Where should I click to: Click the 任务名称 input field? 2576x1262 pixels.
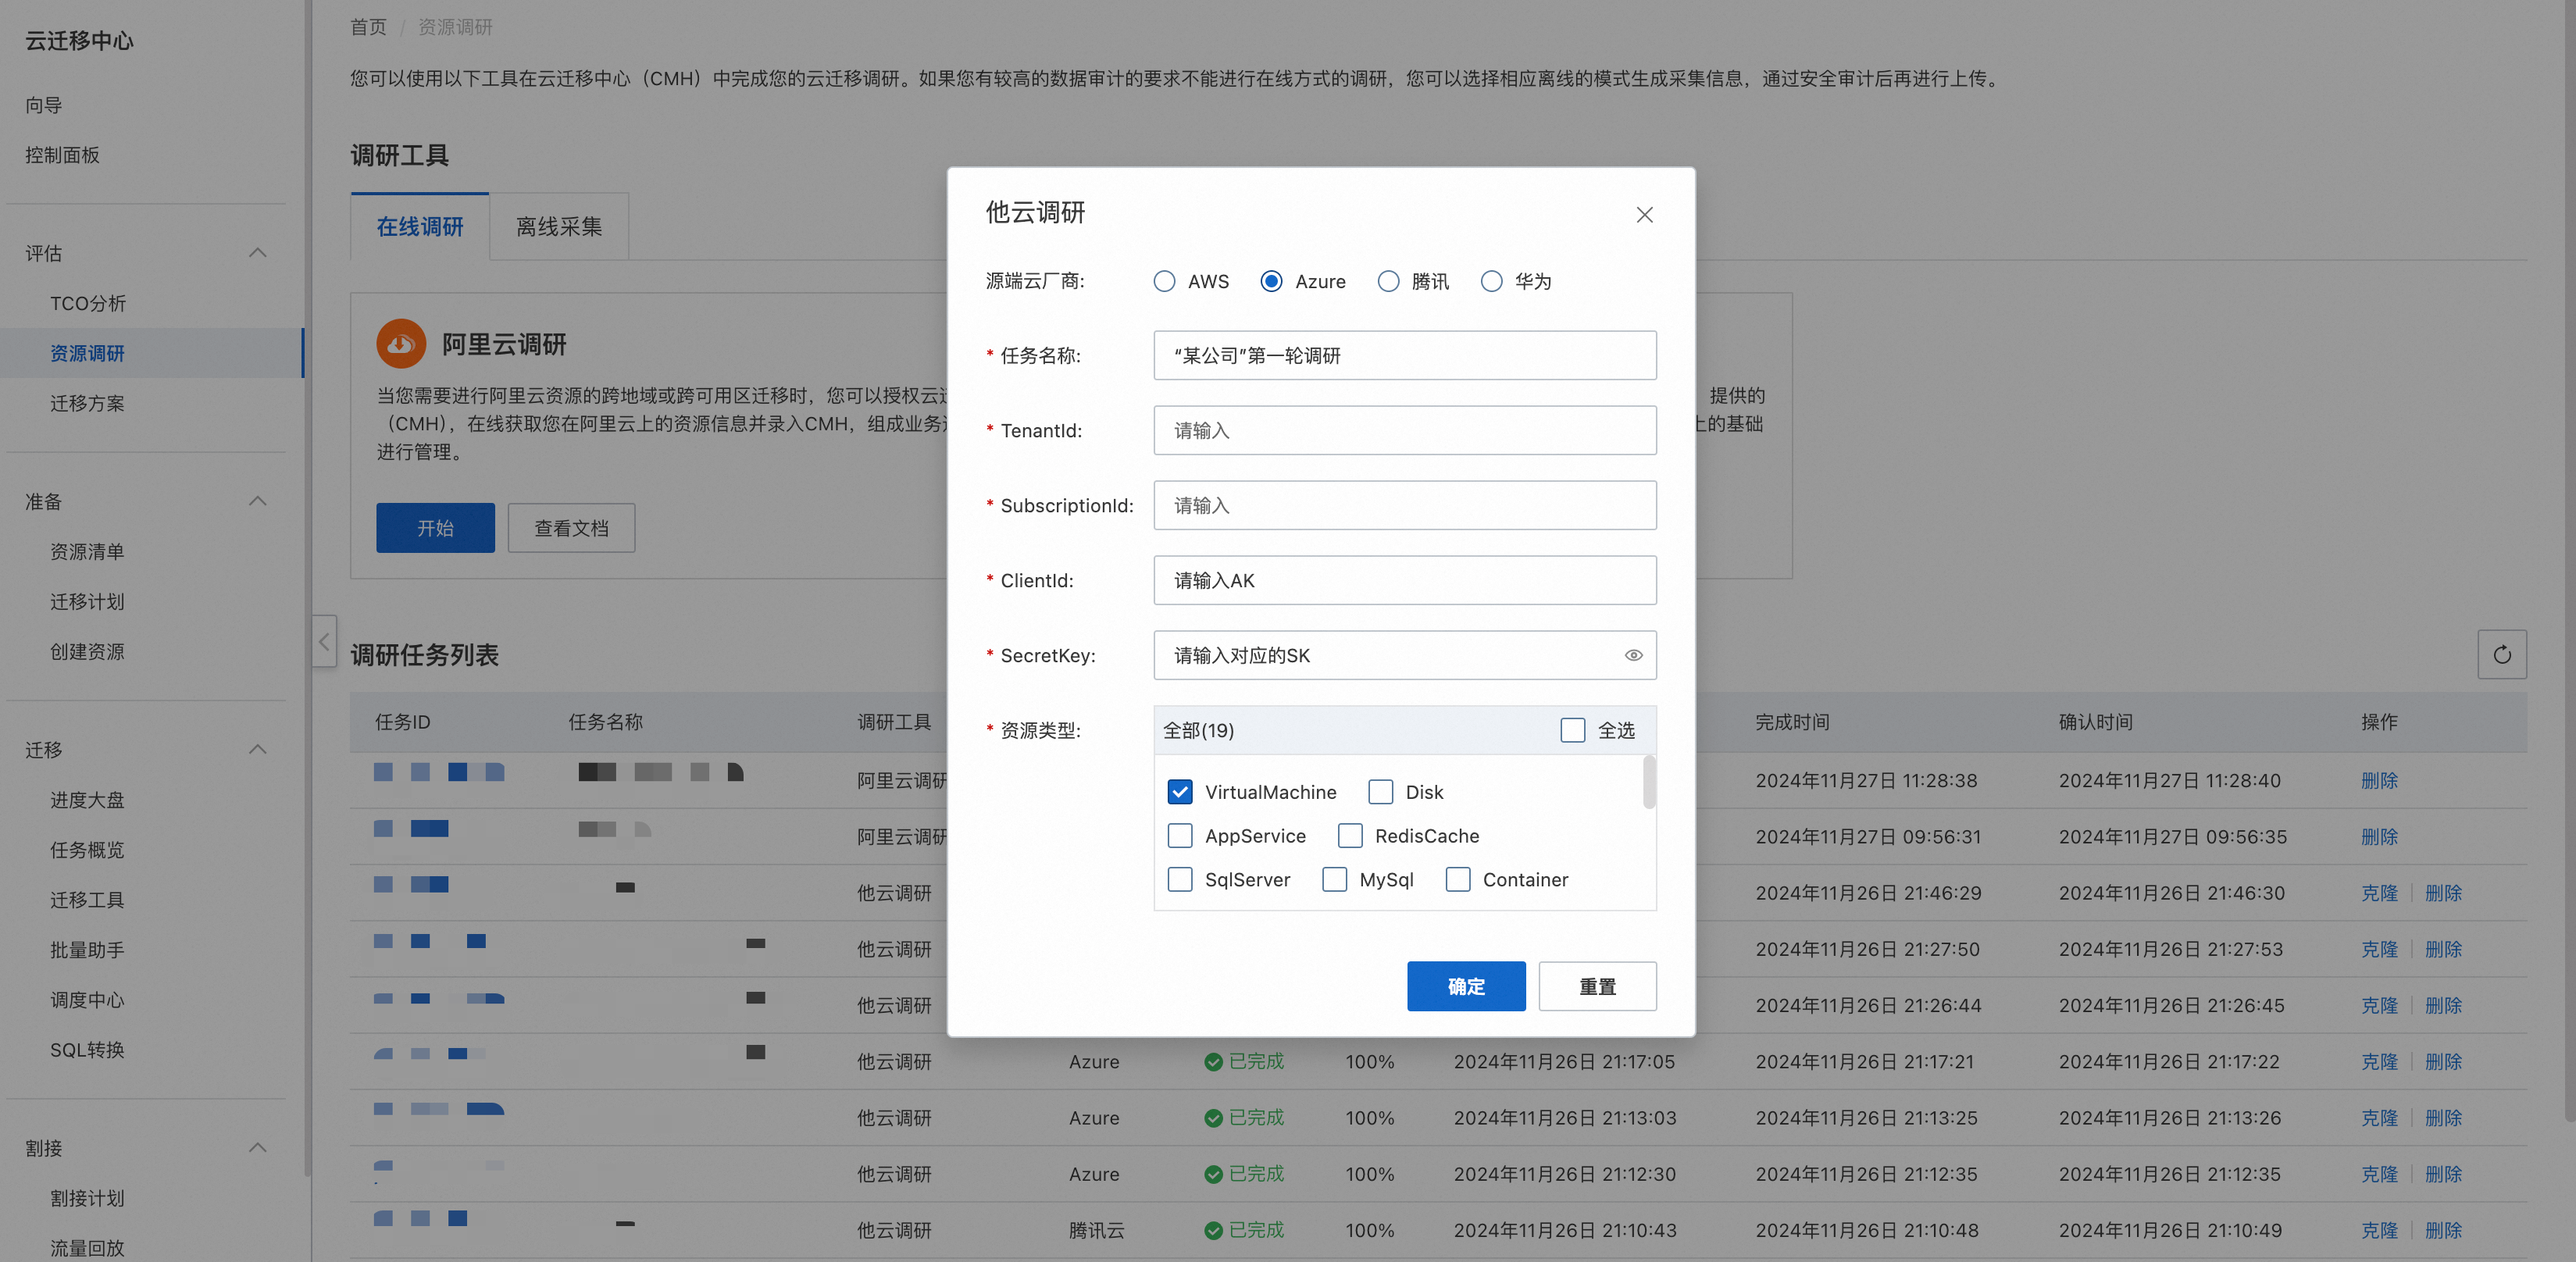pos(1405,355)
